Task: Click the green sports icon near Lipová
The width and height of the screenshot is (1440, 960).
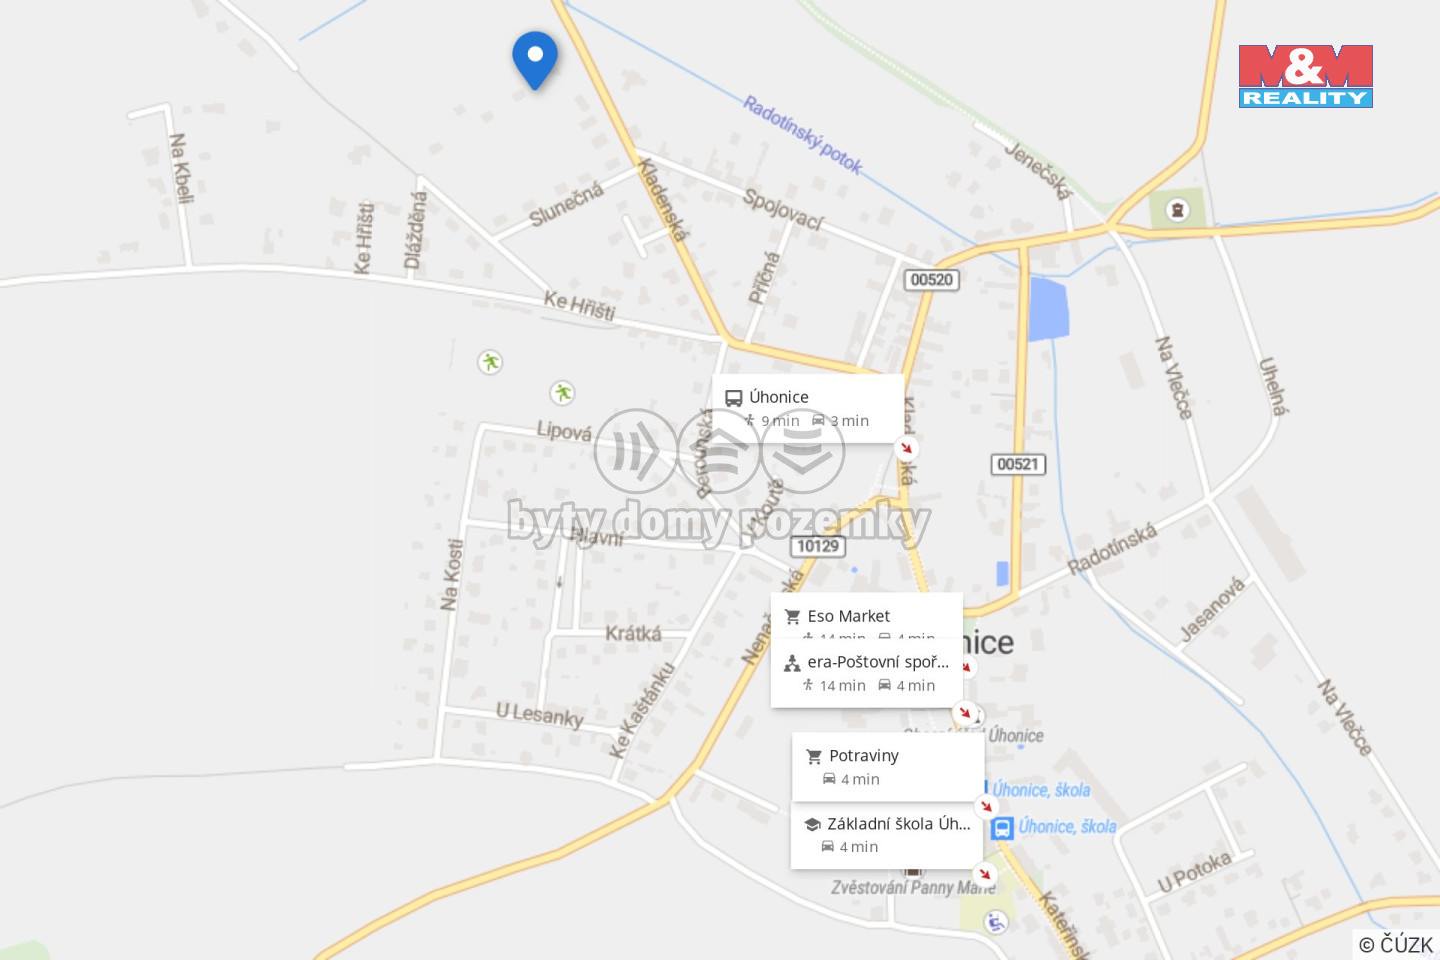Action: coord(563,393)
